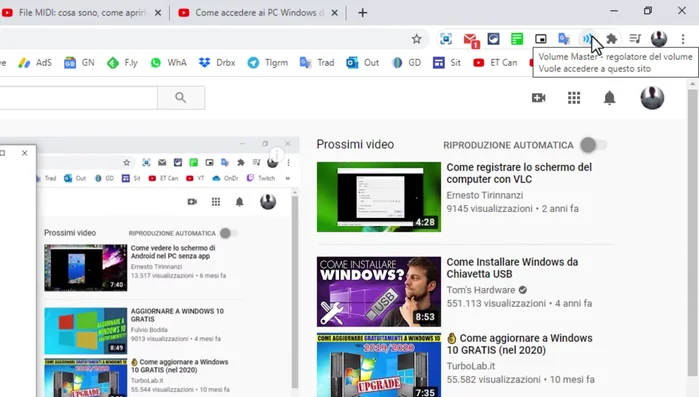Open thumbnail of Windows 10 GRATIS upgrade video
Viewport: 699px width, 397px height.
(379, 365)
